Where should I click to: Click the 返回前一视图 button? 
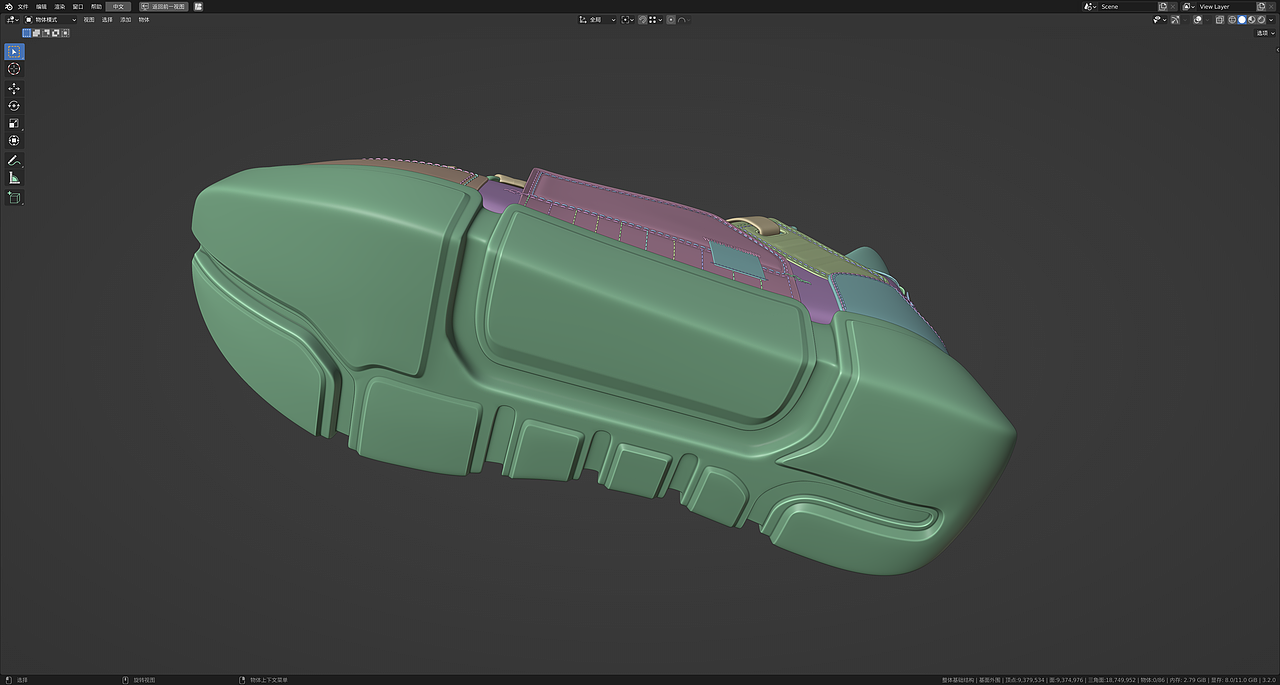click(x=164, y=6)
